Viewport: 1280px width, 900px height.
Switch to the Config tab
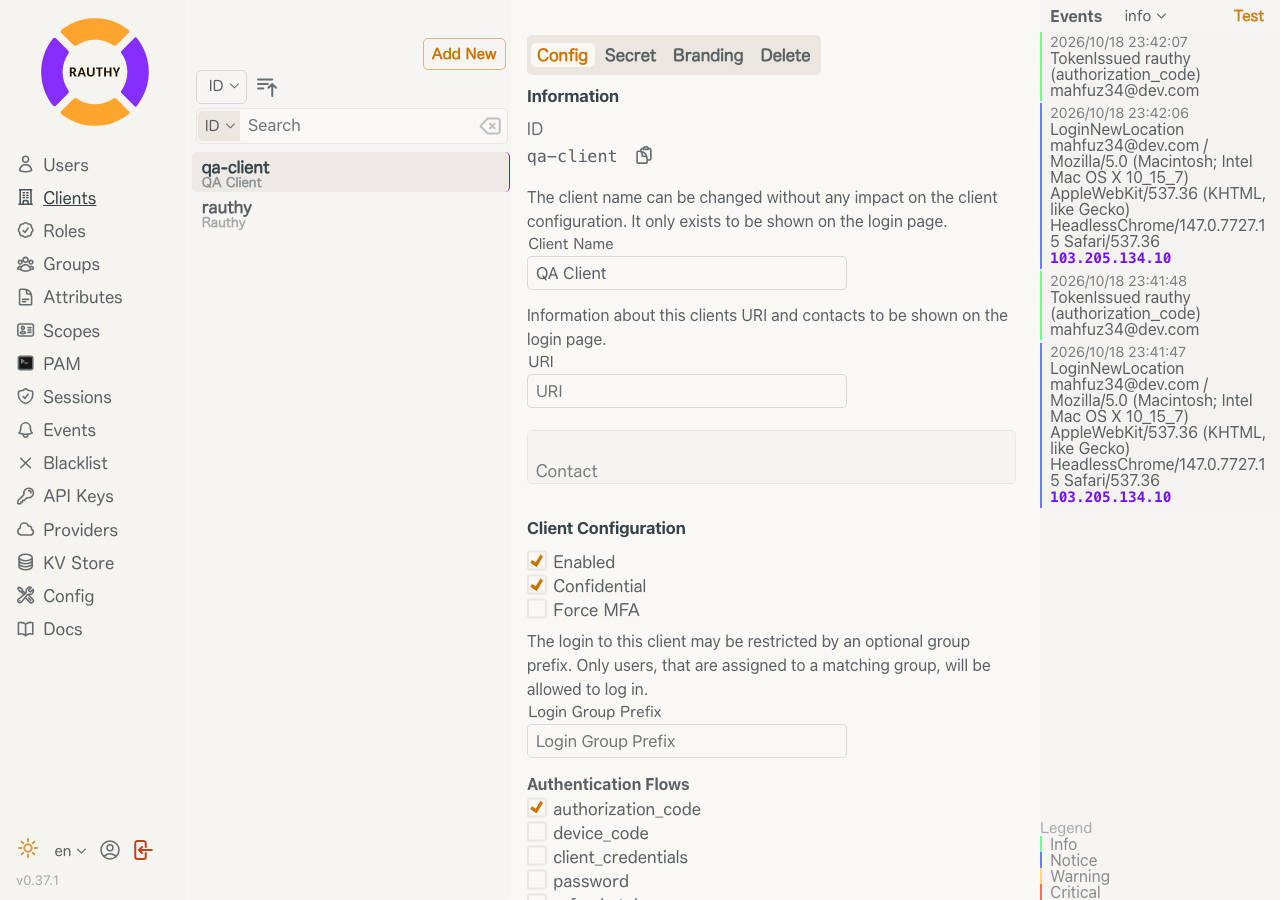[562, 55]
